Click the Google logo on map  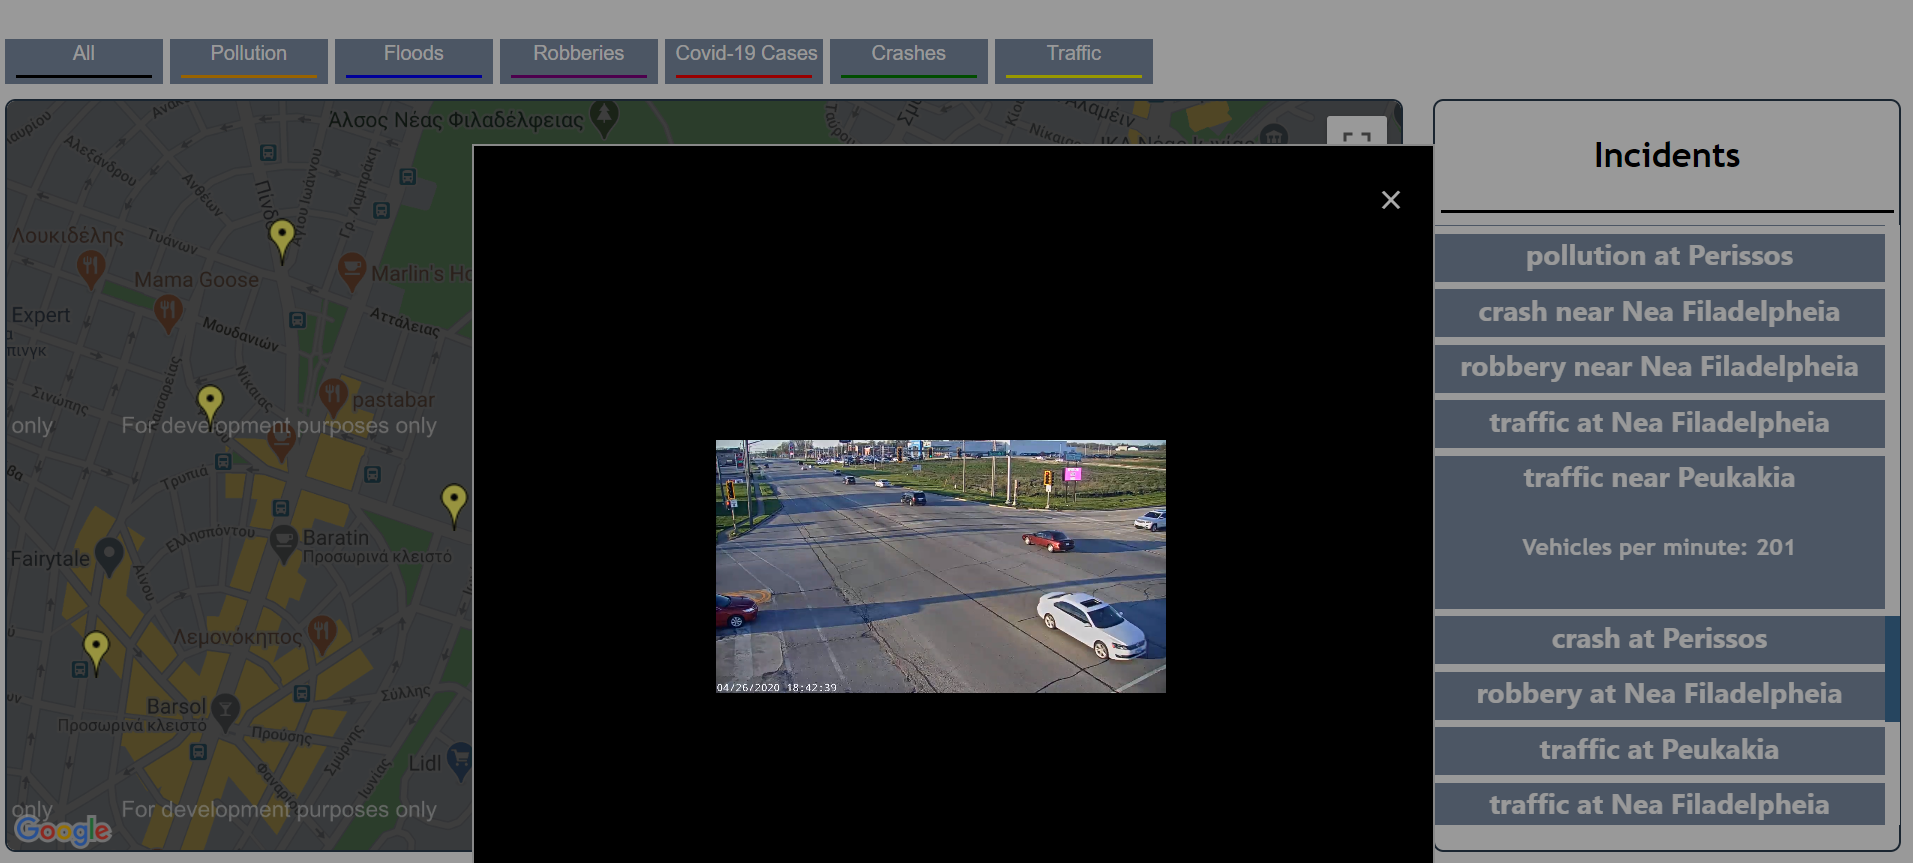pyautogui.click(x=63, y=830)
